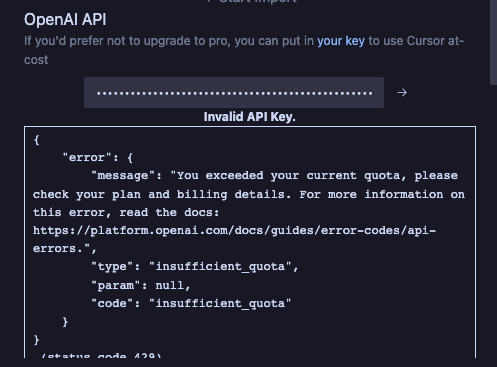Viewport: 497px width, 367px height.
Task: Click the status code 429 text at the bottom
Action: (100, 355)
